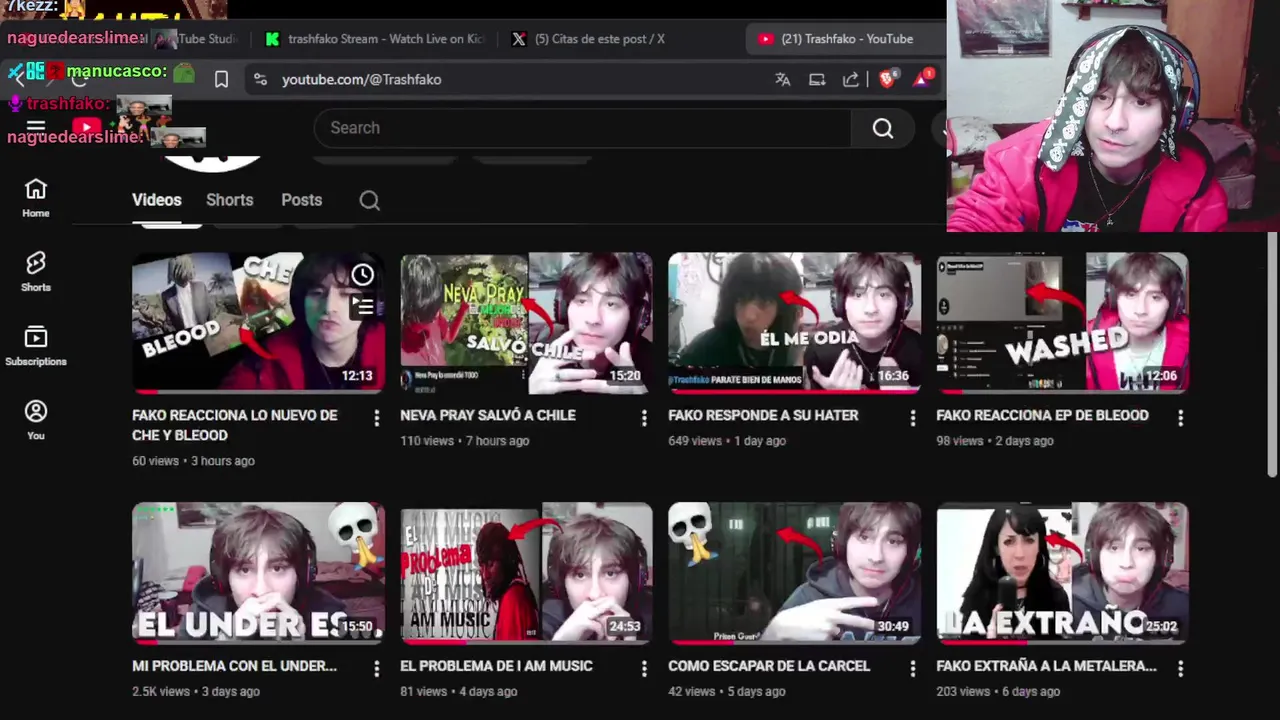The image size is (1280, 720).
Task: Play the ÉL ME ODIA 16:36 thumbnail
Action: pyautogui.click(x=794, y=322)
